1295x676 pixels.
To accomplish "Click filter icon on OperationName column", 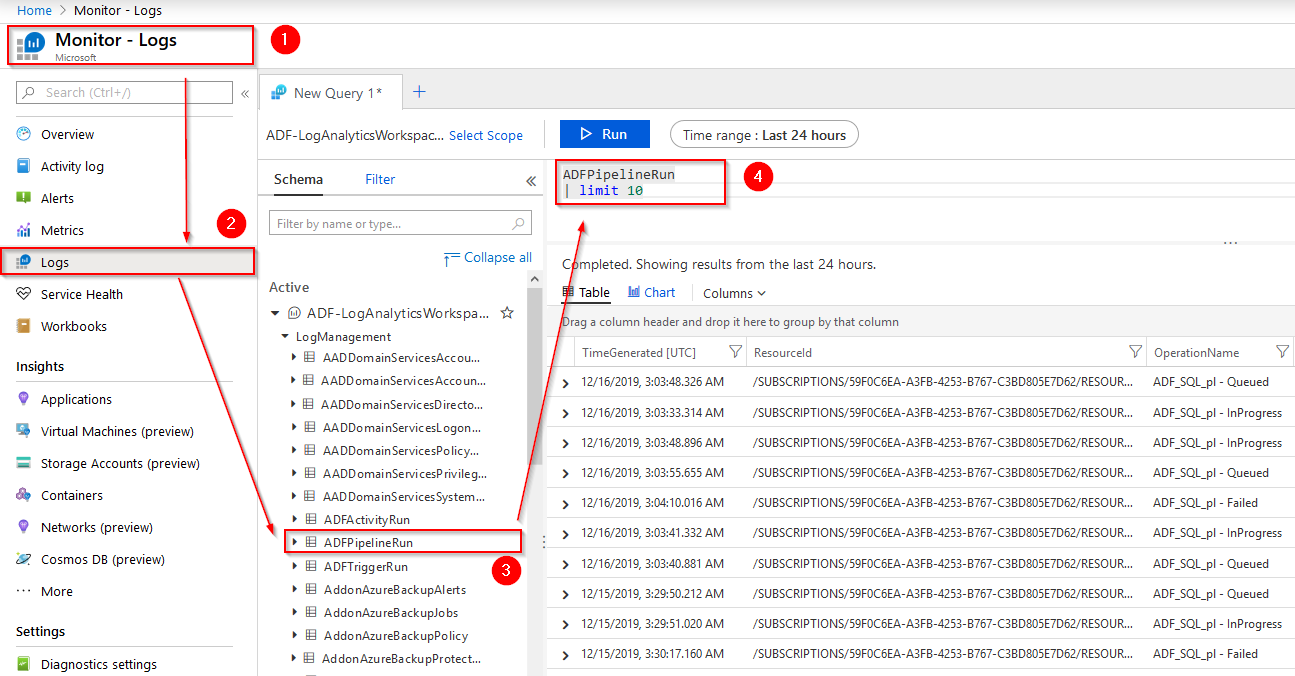I will pos(1283,352).
